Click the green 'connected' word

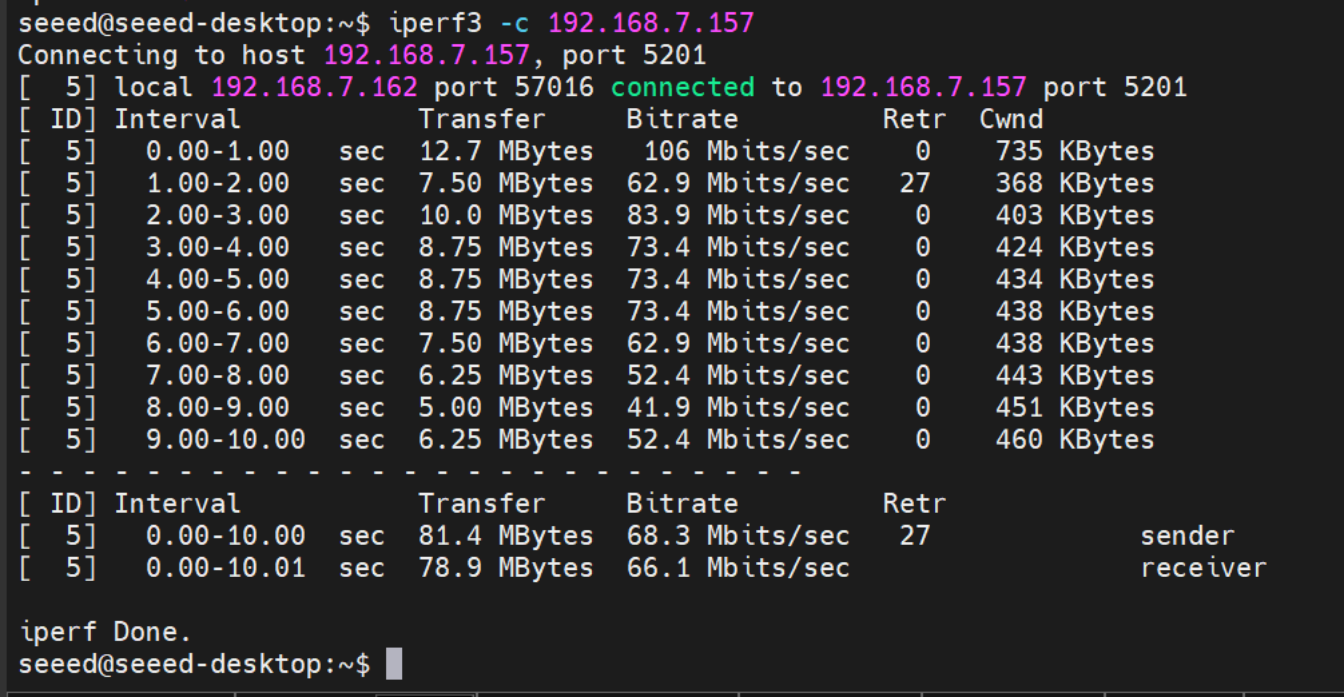point(682,87)
